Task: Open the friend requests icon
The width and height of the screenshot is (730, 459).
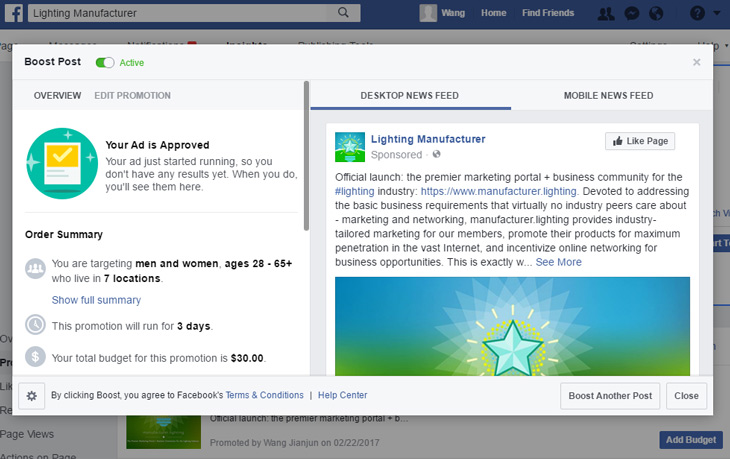Action: tap(606, 14)
